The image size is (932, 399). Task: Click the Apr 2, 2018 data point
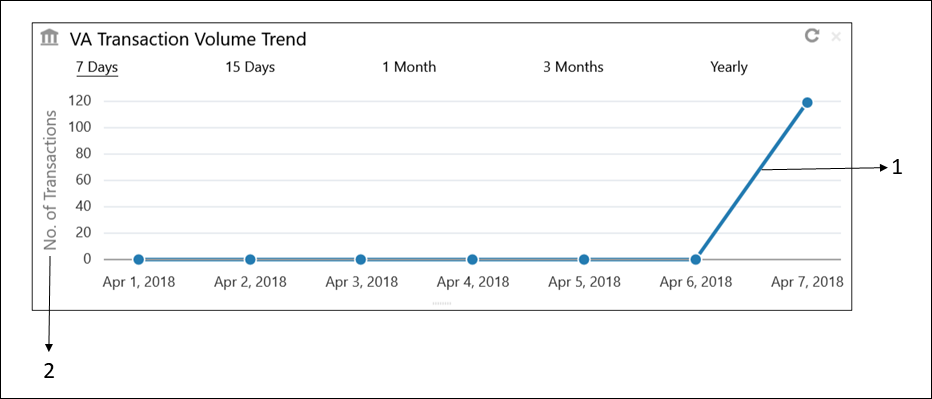point(250,259)
